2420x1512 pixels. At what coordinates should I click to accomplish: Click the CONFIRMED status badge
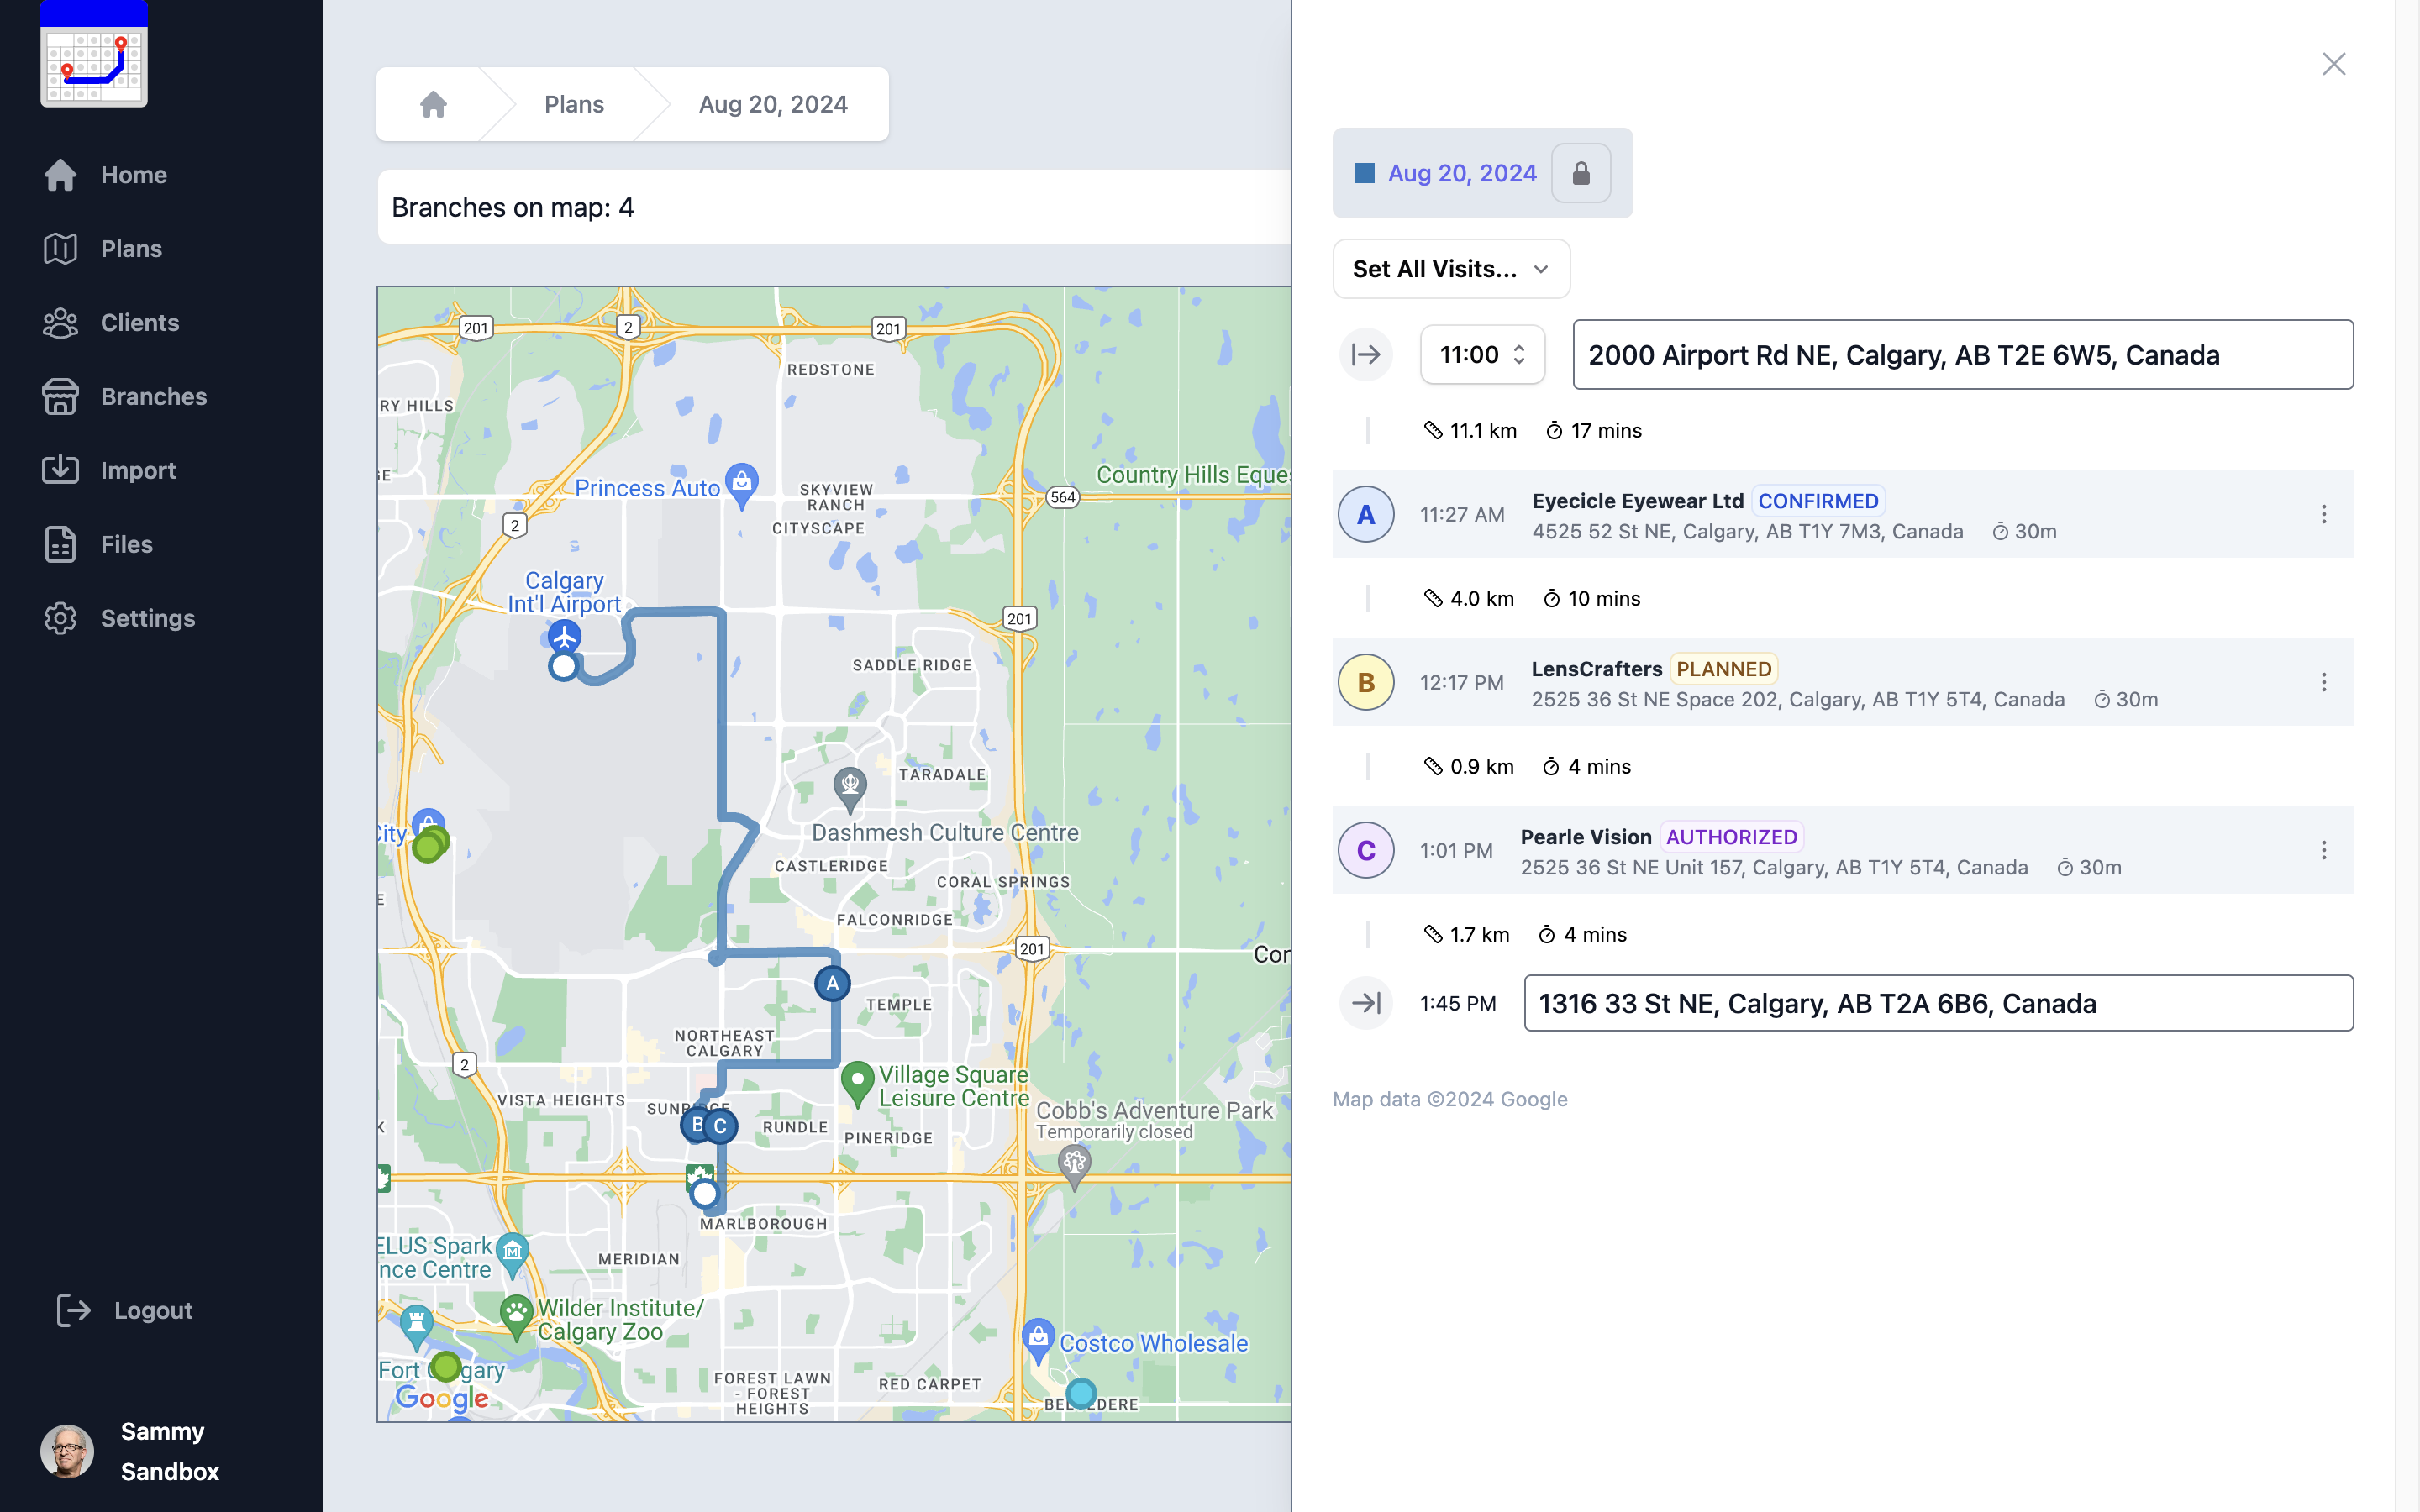(x=1818, y=501)
